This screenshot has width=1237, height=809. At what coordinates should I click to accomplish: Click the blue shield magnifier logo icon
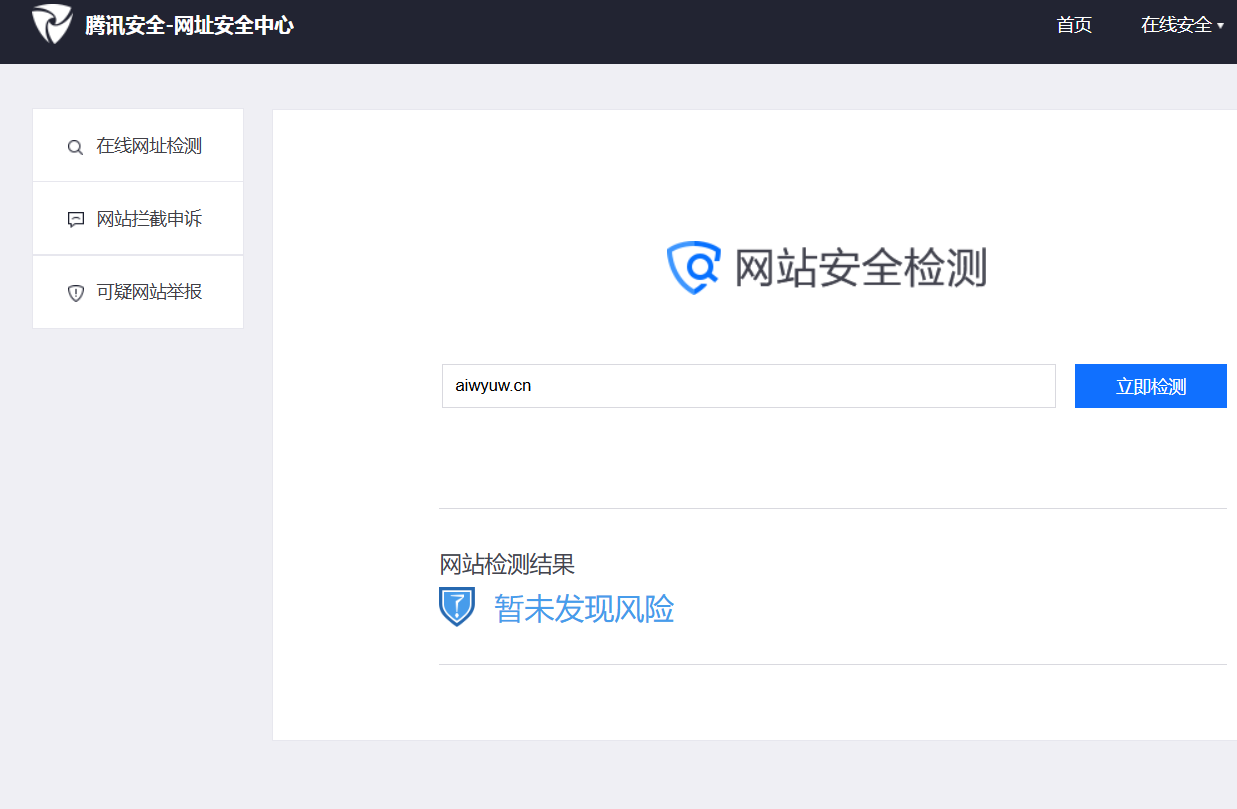[x=693, y=268]
